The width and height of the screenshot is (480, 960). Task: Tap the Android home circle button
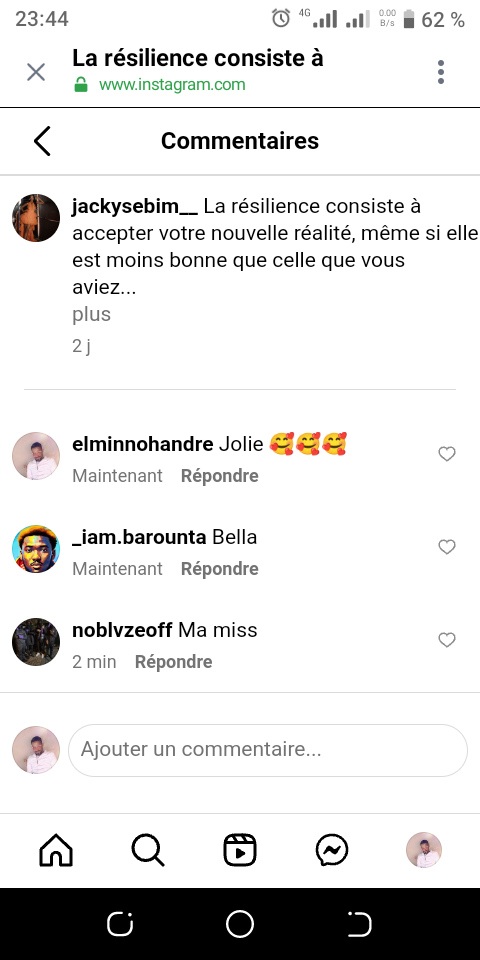point(240,924)
